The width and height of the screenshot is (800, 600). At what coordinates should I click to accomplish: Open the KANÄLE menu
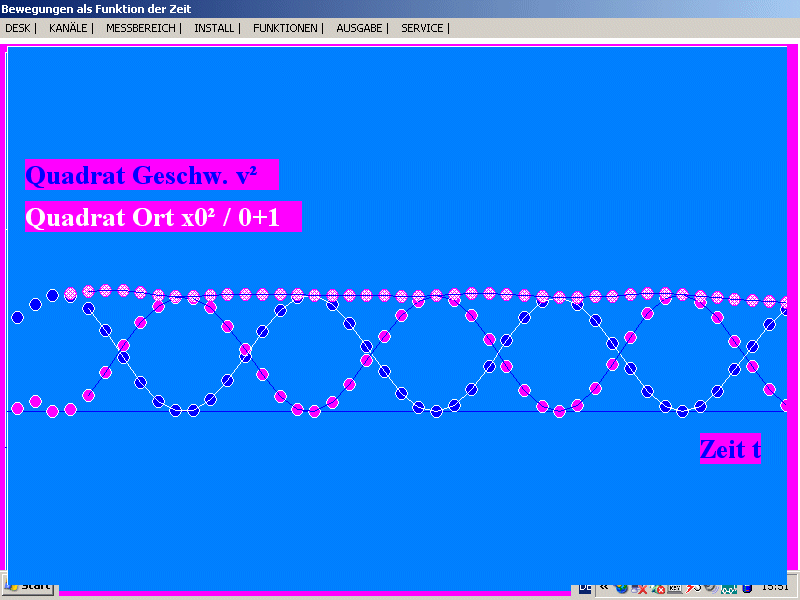point(68,28)
